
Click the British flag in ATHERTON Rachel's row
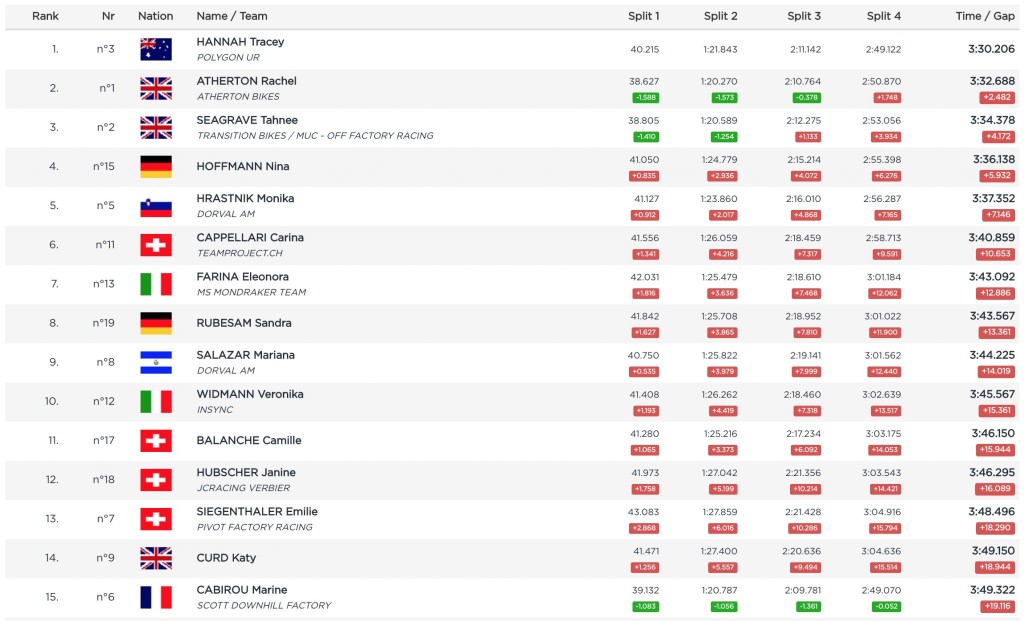(155, 88)
